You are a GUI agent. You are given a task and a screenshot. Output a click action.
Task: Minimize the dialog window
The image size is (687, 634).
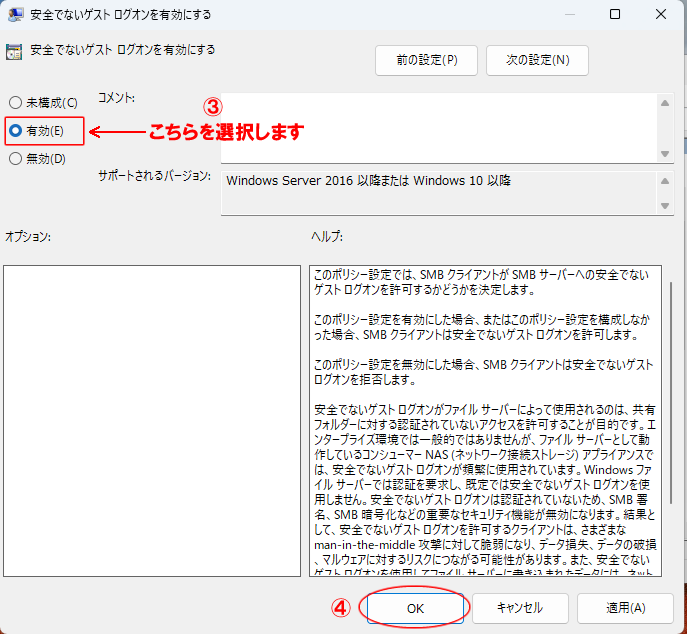pyautogui.click(x=570, y=14)
